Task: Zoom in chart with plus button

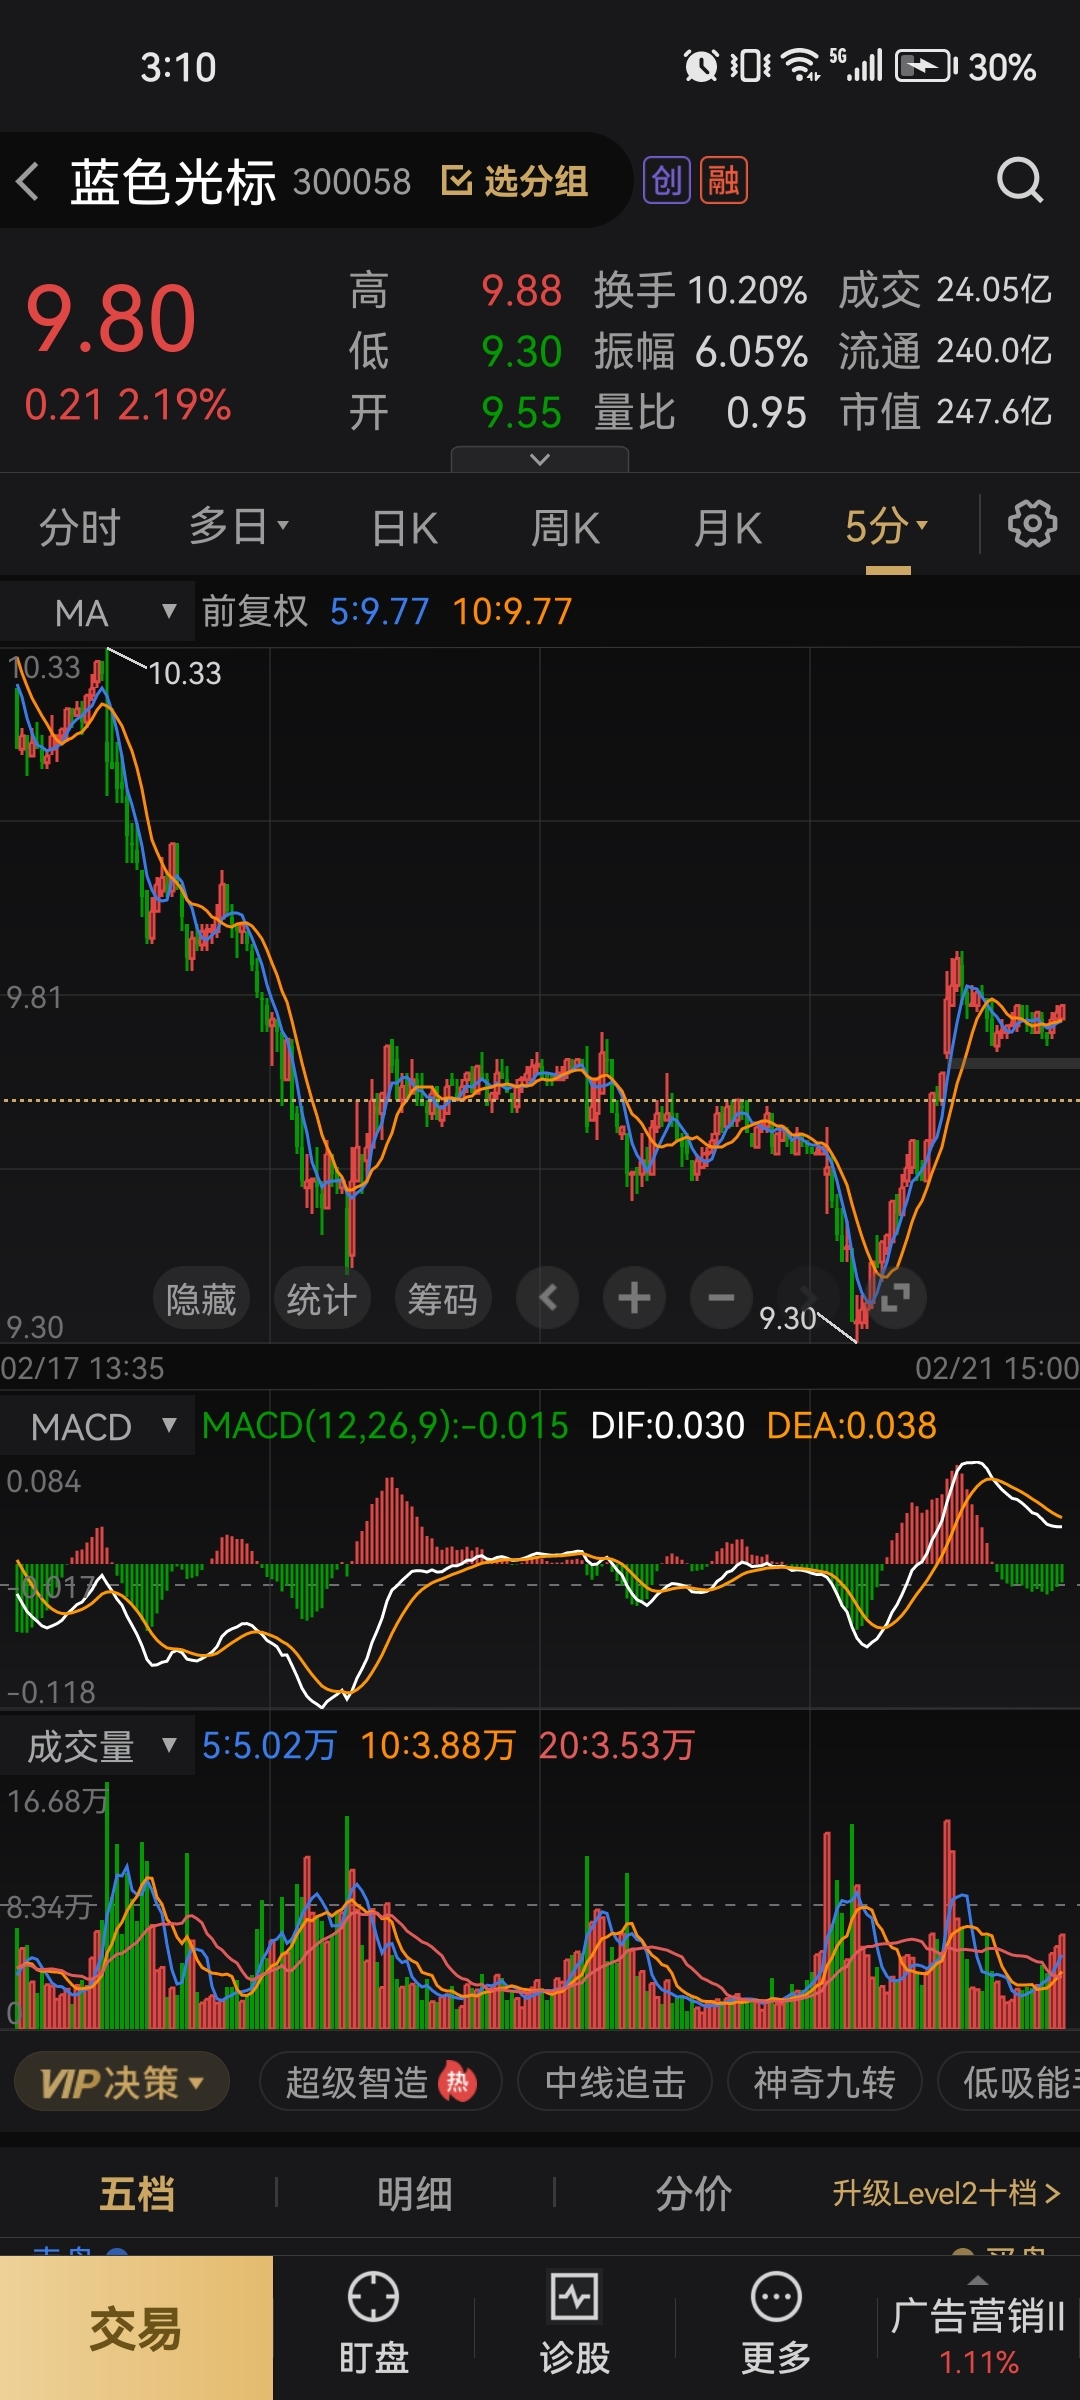Action: (634, 1298)
